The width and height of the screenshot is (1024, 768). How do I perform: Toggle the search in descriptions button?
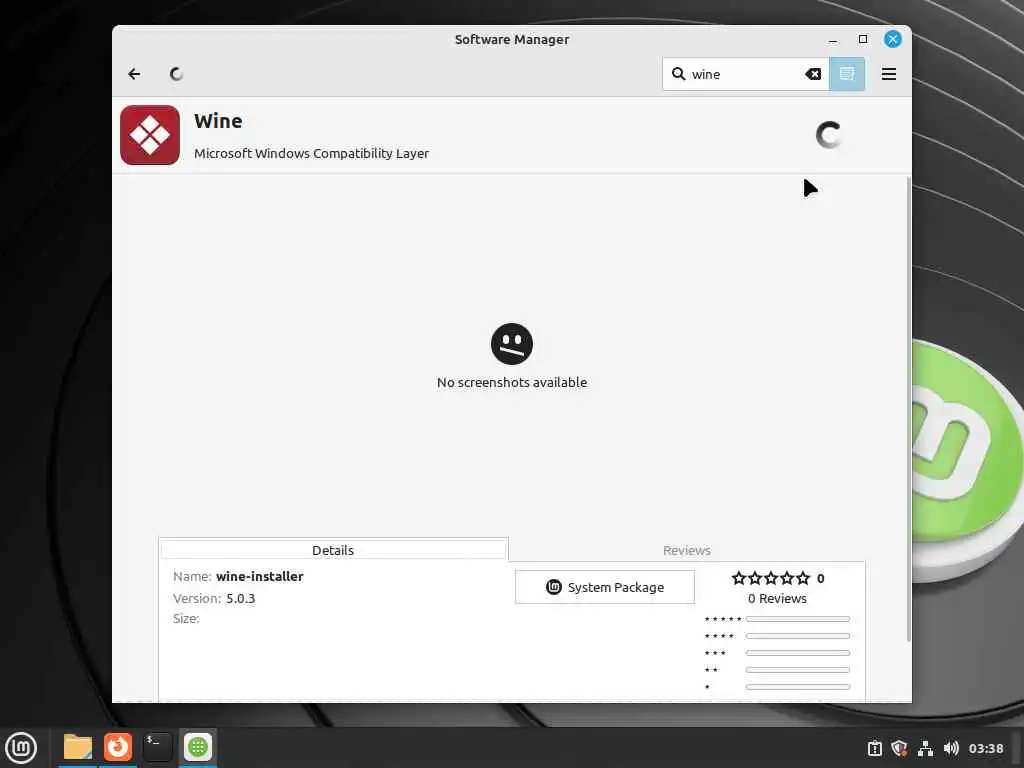click(x=847, y=74)
